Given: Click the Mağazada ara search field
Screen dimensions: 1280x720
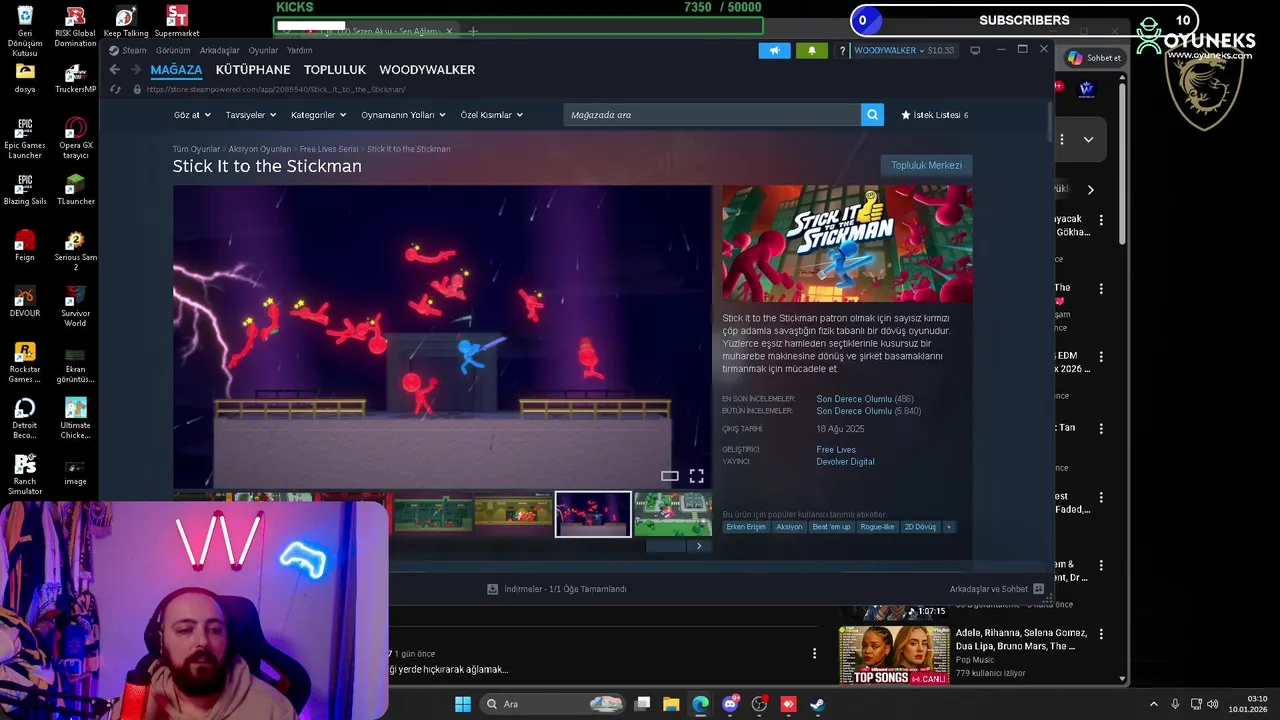Looking at the screenshot, I should click(712, 115).
